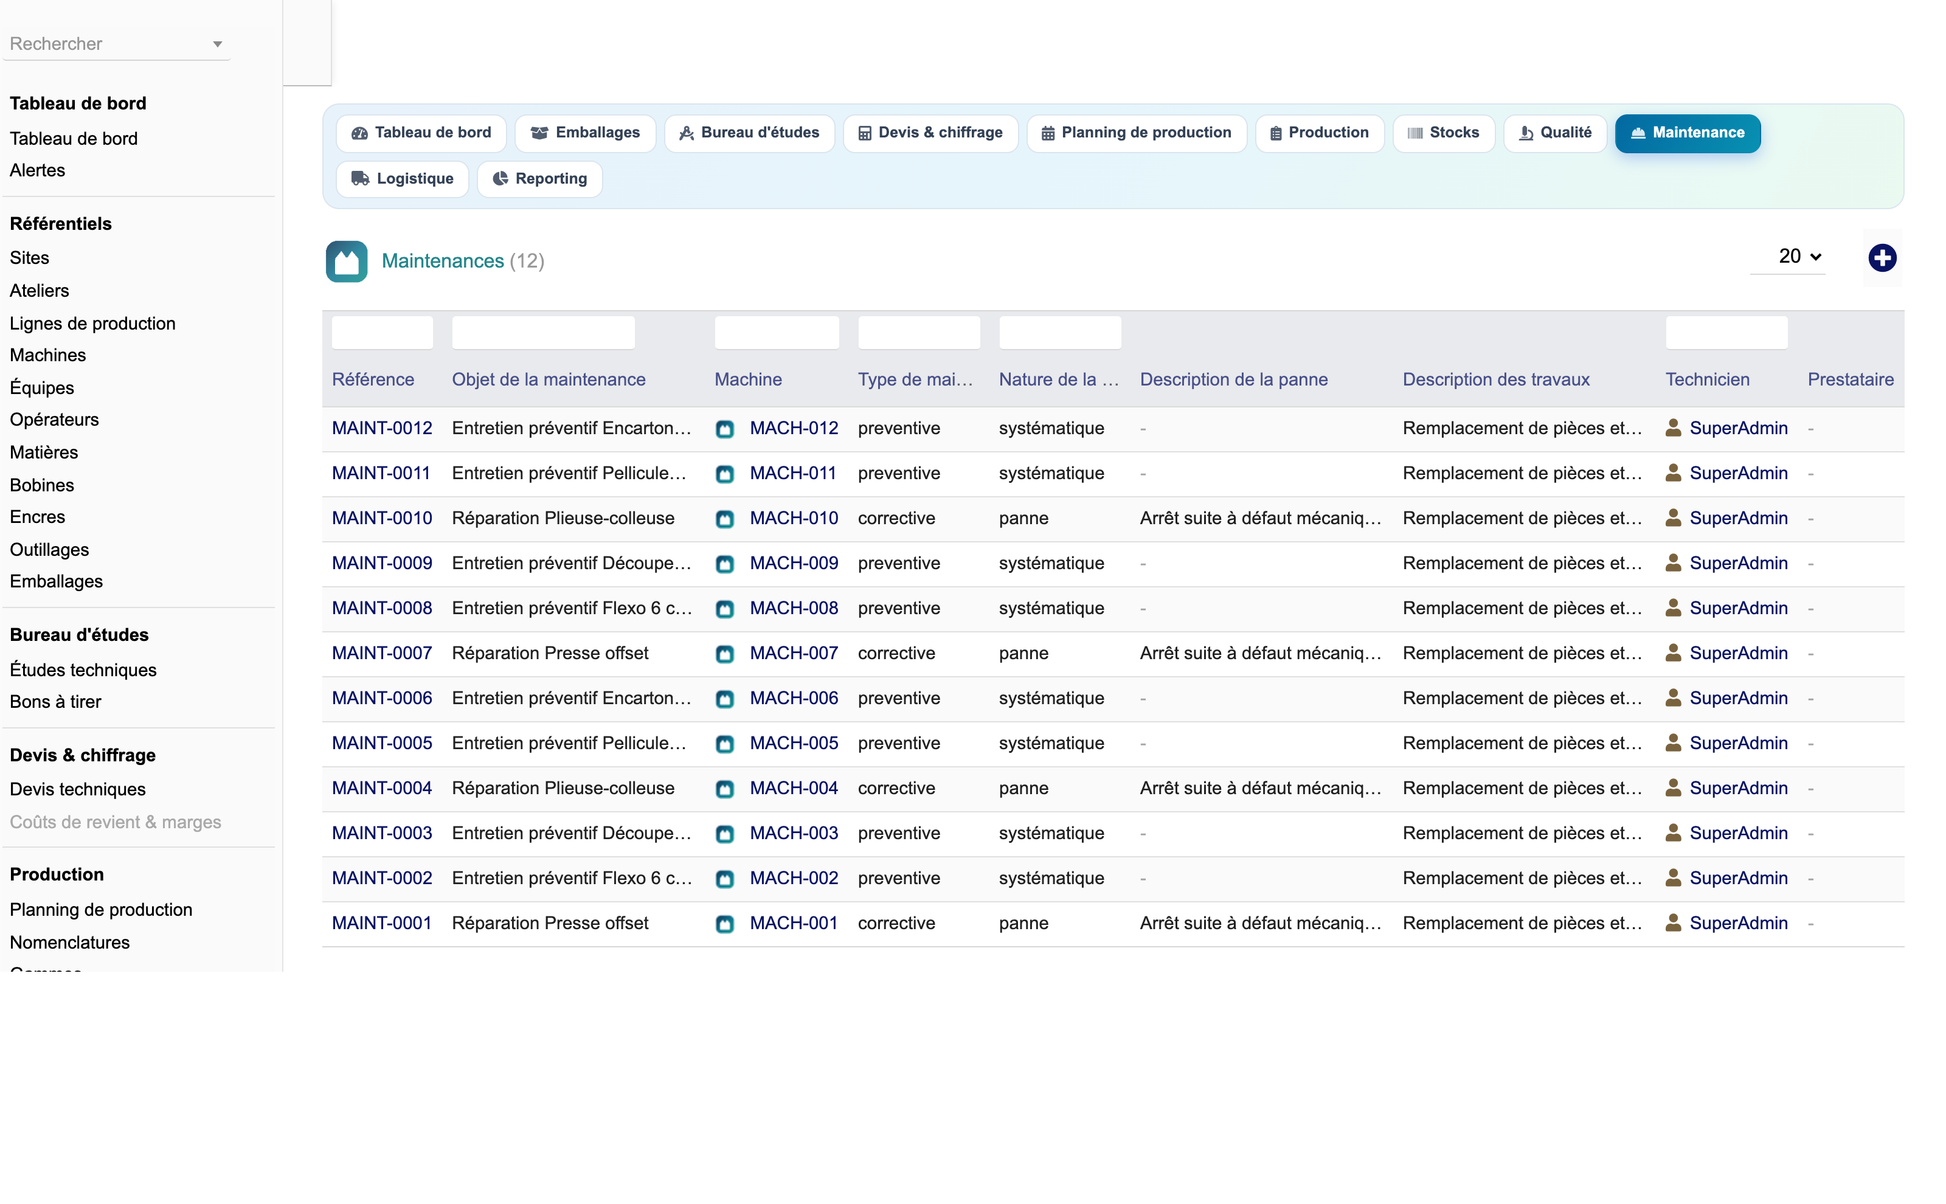Open Bons à tirer in sidebar

click(x=55, y=702)
